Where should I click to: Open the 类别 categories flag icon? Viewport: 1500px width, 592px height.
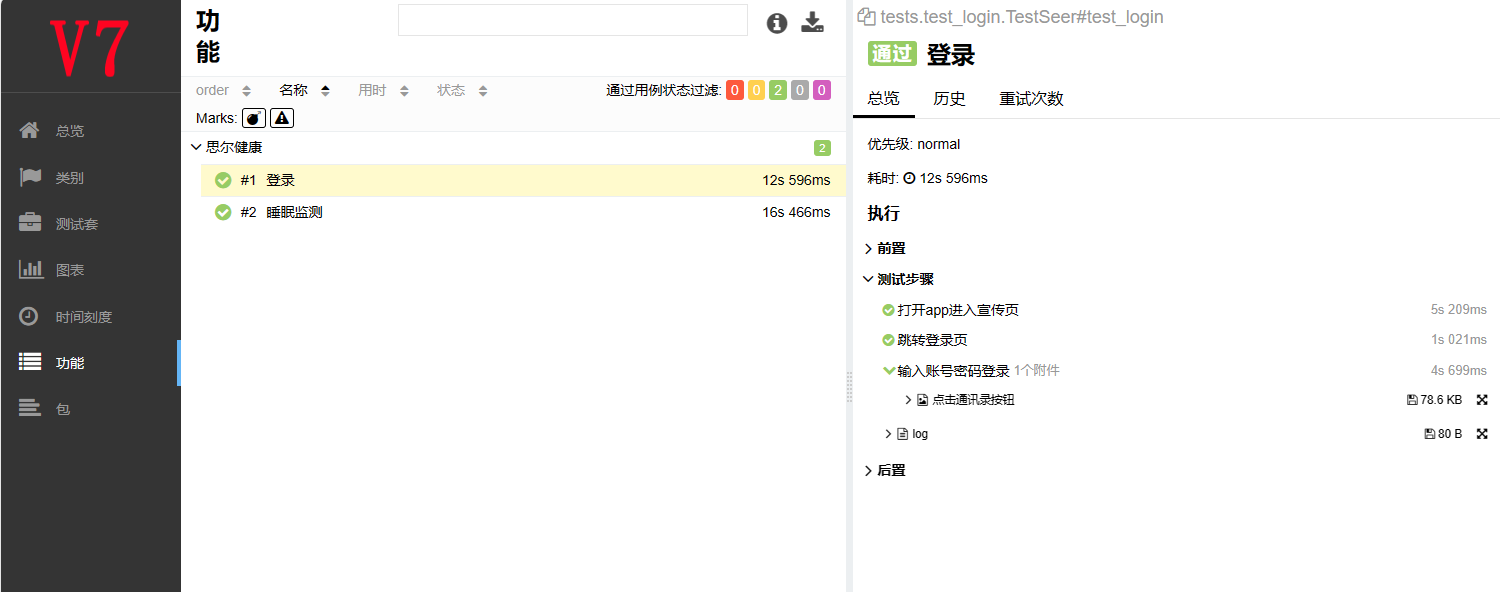click(30, 177)
